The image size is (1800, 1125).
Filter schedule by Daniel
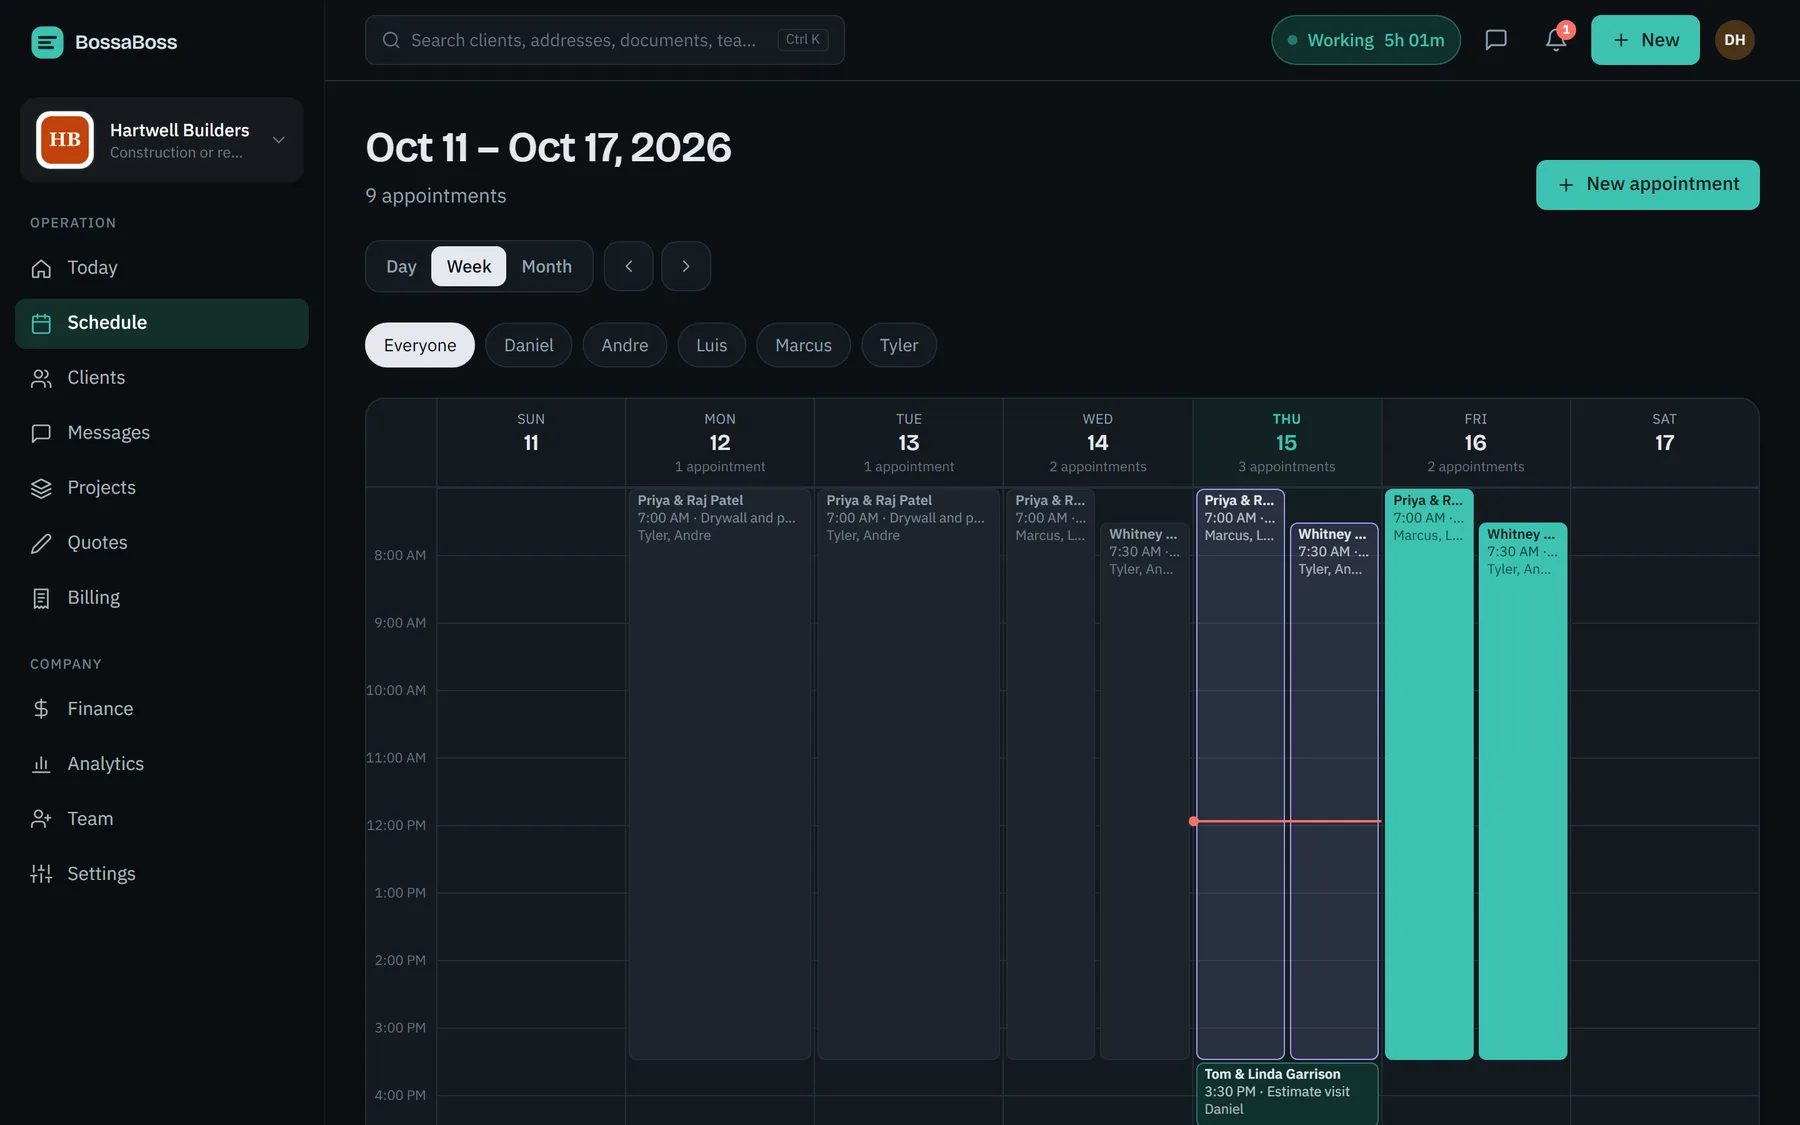pyautogui.click(x=529, y=345)
